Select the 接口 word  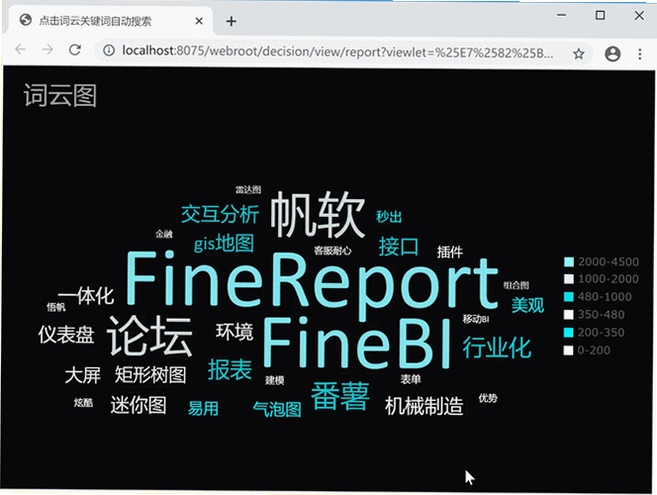click(398, 246)
